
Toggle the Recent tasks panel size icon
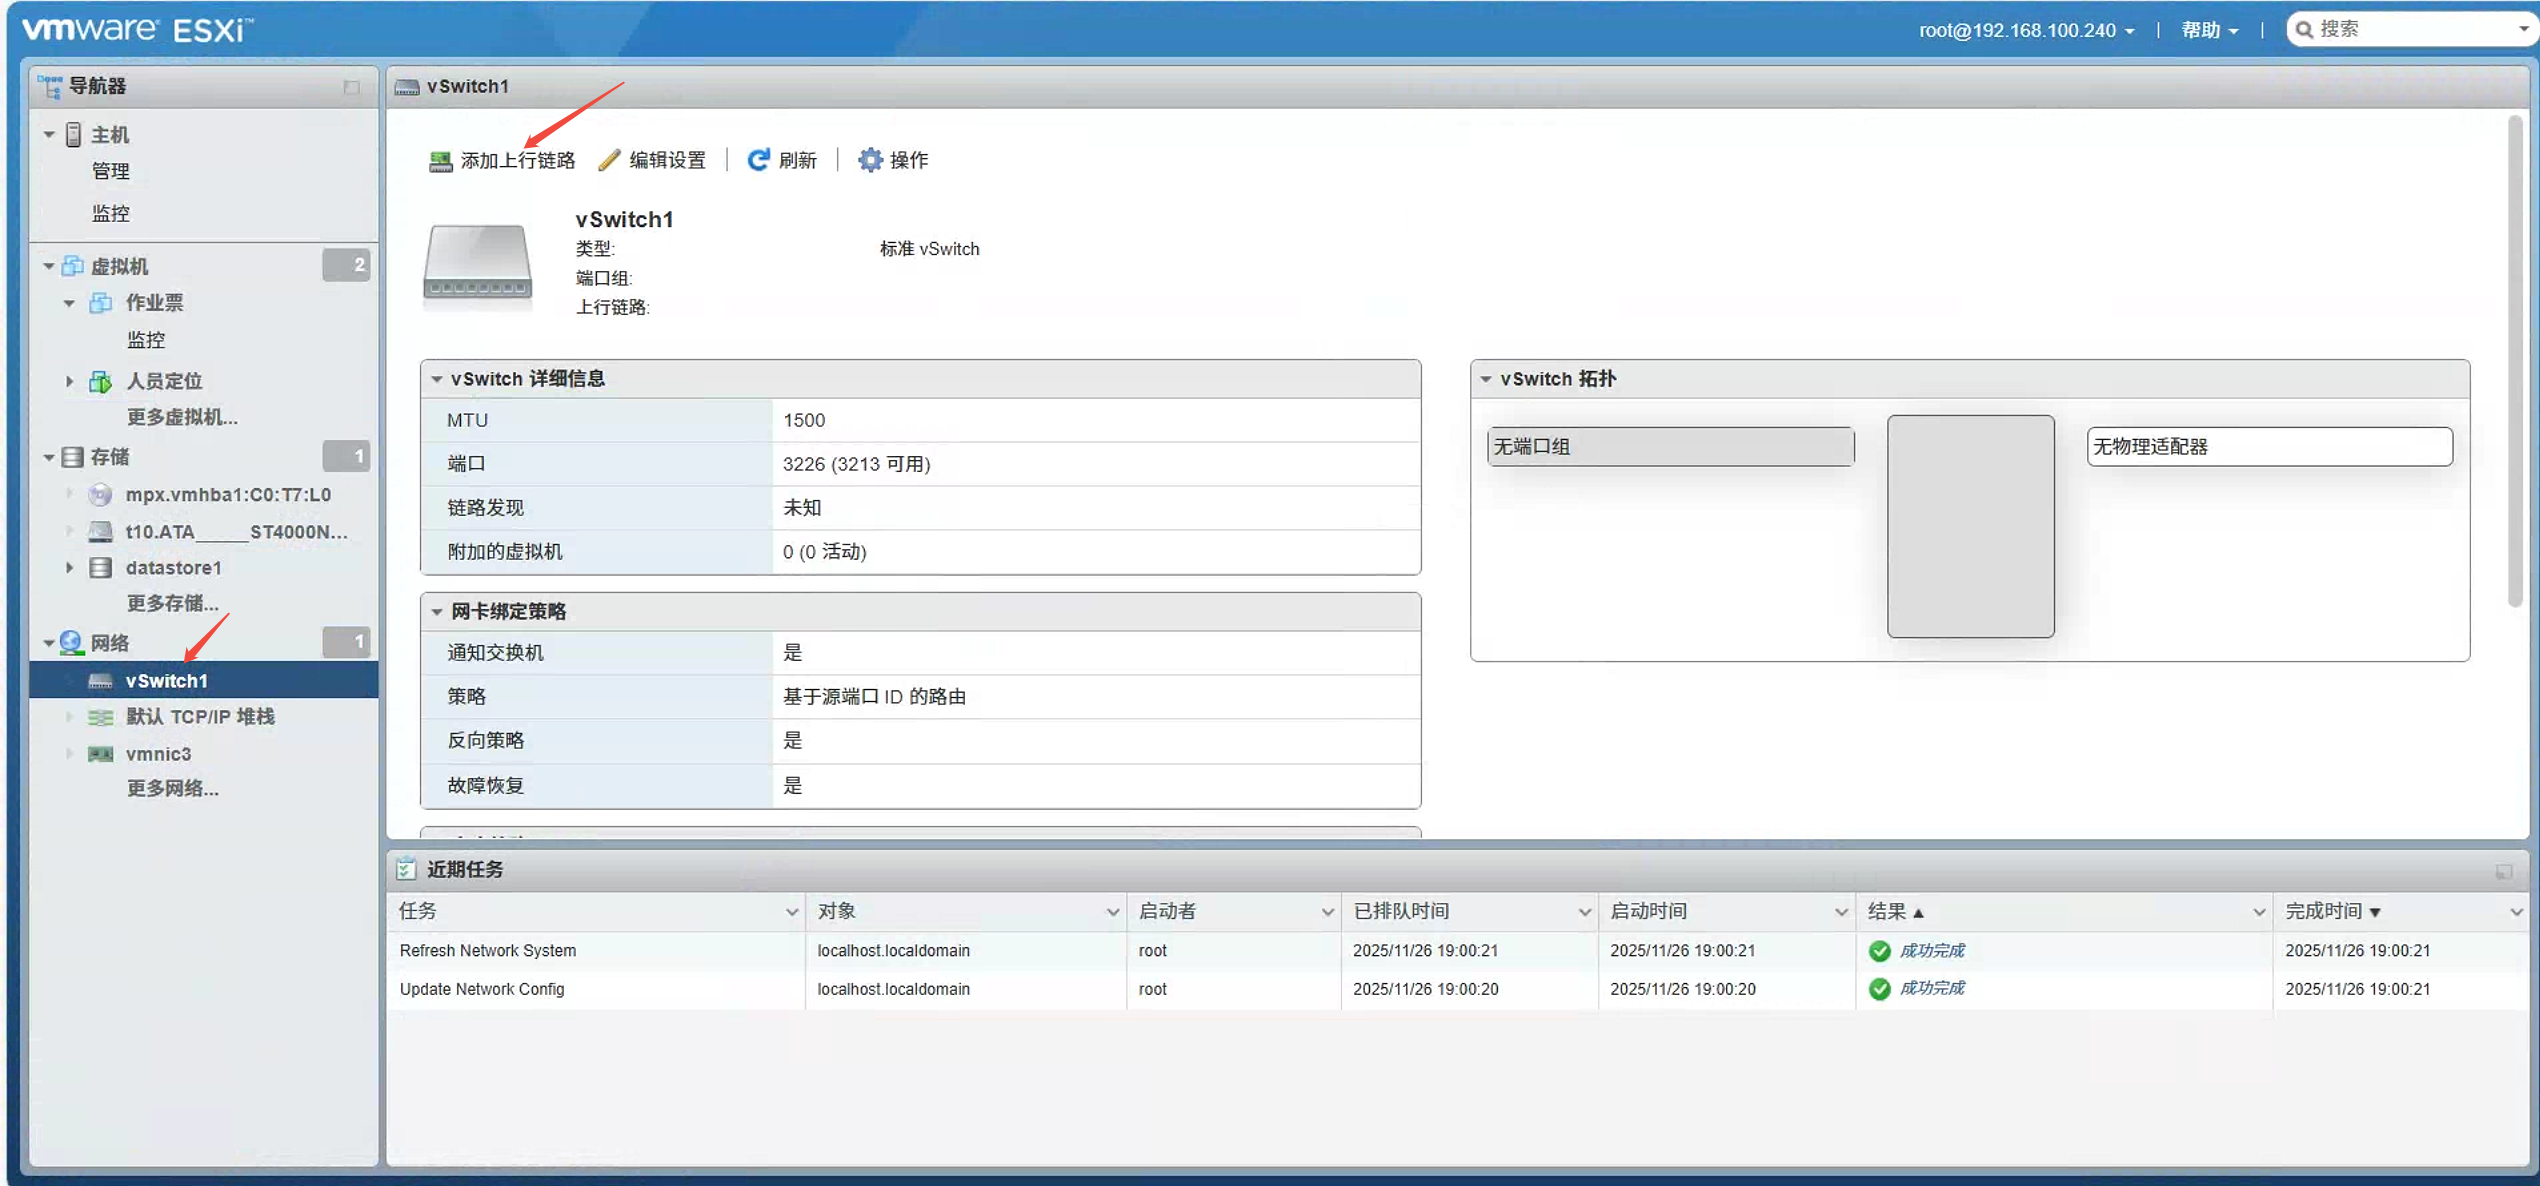[x=2503, y=871]
